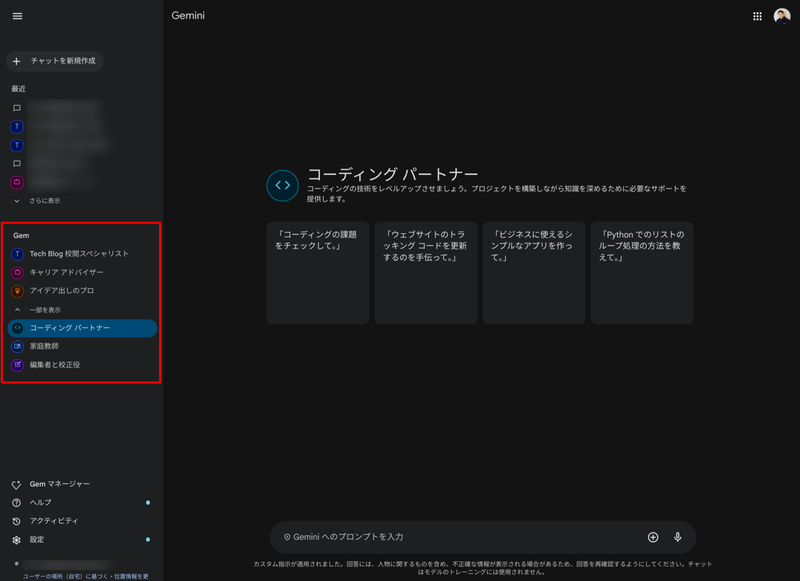Select 家庭教師 Gem
Screen dimensions: 800x581
coord(82,346)
